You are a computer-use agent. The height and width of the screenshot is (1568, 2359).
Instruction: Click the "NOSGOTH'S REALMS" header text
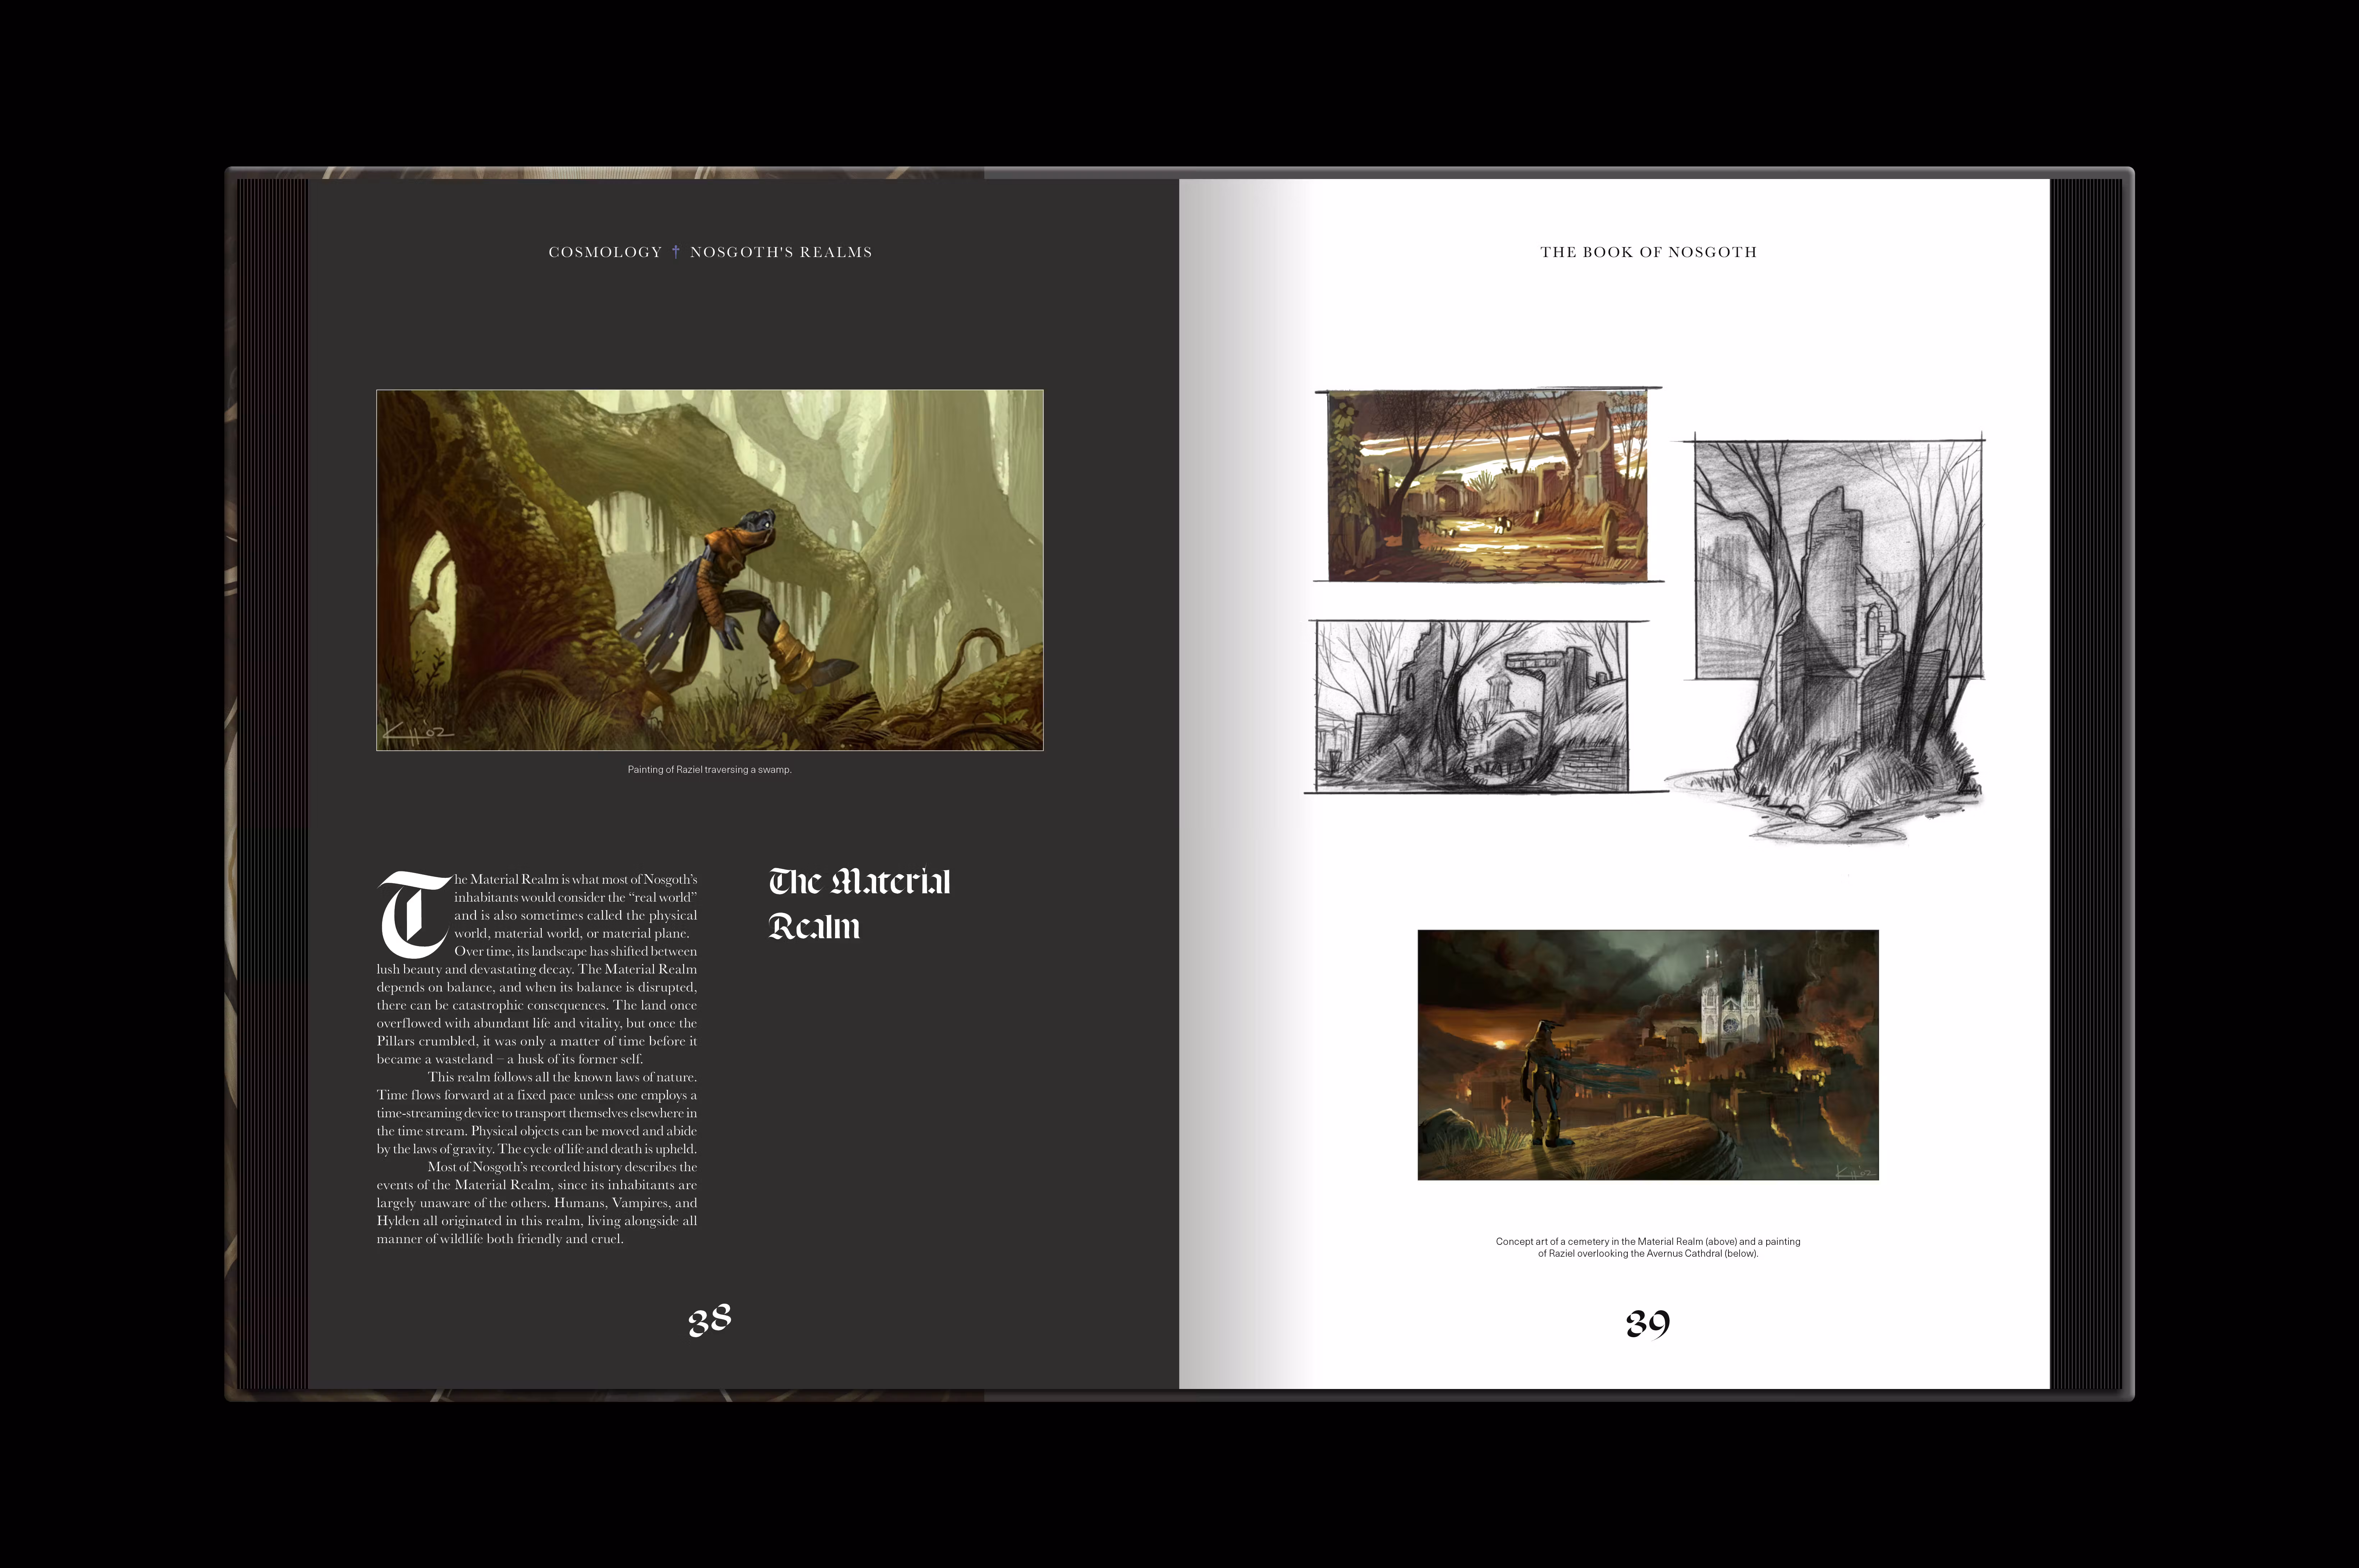point(781,252)
